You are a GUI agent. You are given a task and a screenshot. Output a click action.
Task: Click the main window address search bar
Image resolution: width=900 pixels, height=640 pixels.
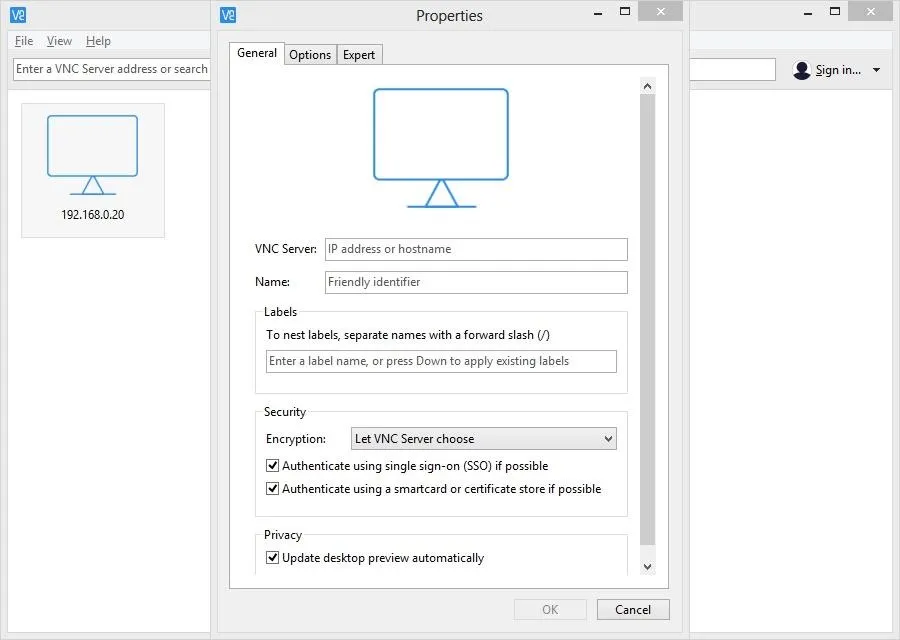coord(111,69)
